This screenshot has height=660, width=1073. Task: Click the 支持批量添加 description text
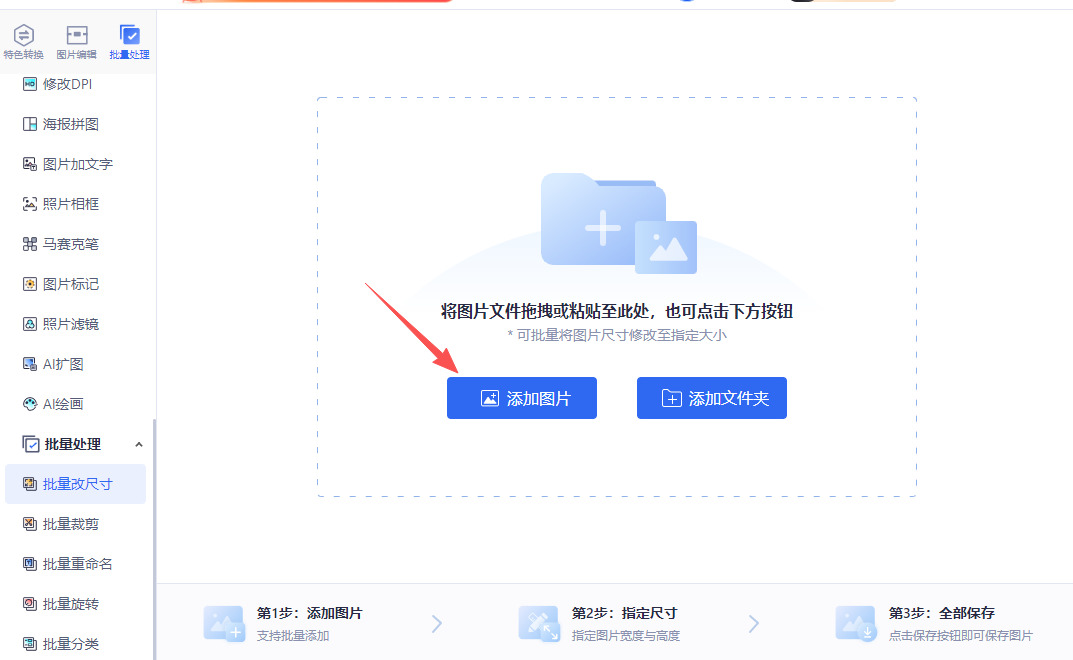coord(293,636)
